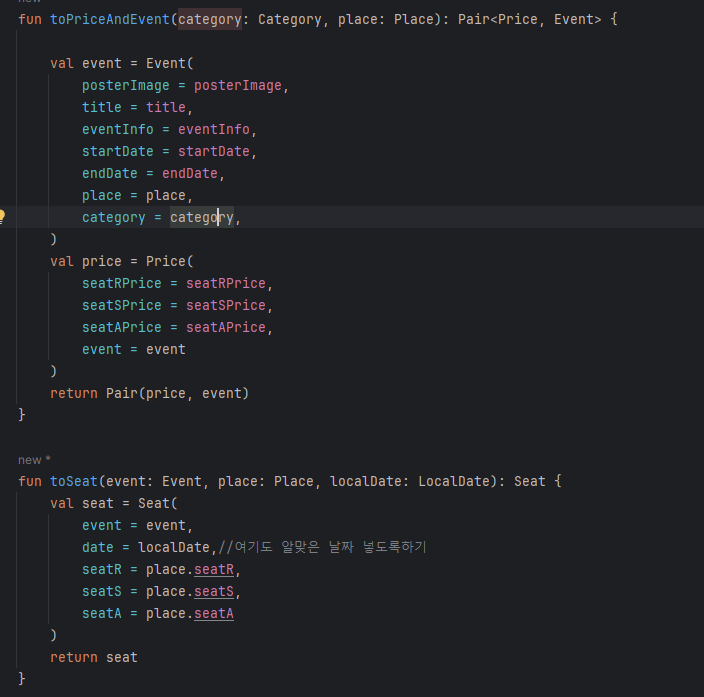Click the 'new *' hint above toSeat

coord(34,460)
